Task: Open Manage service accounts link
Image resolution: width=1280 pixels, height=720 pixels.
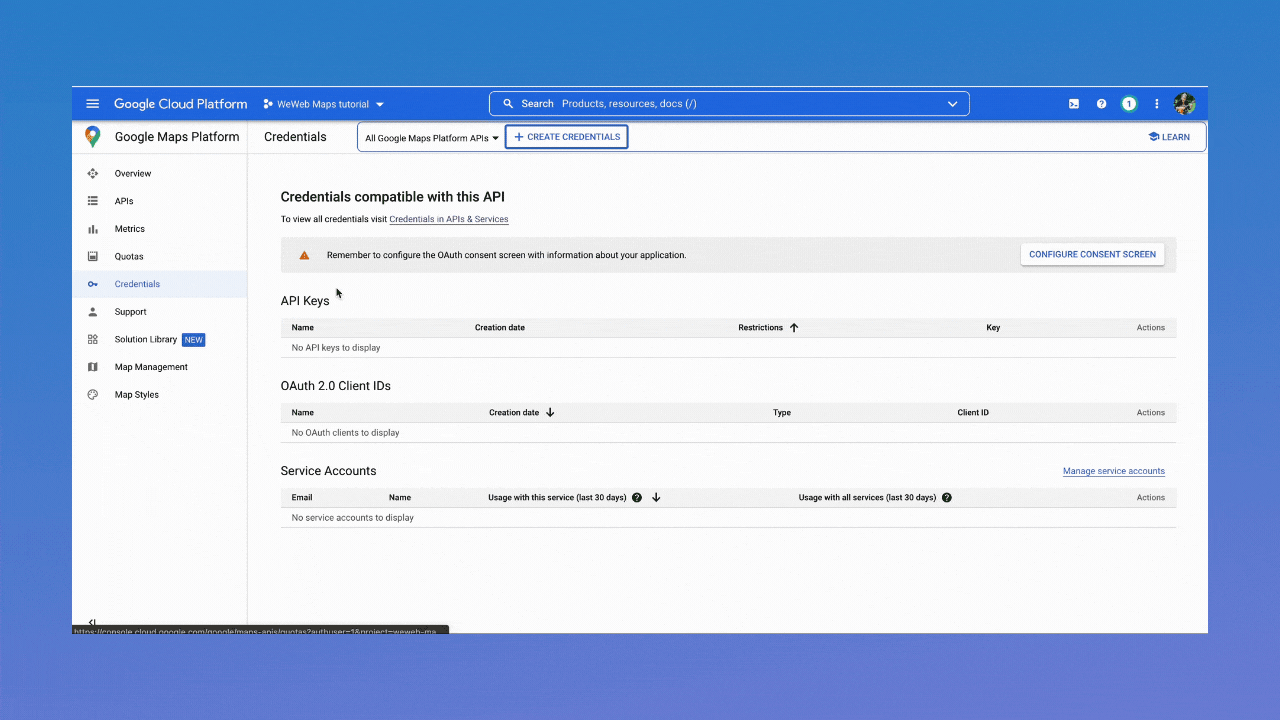Action: [1113, 470]
